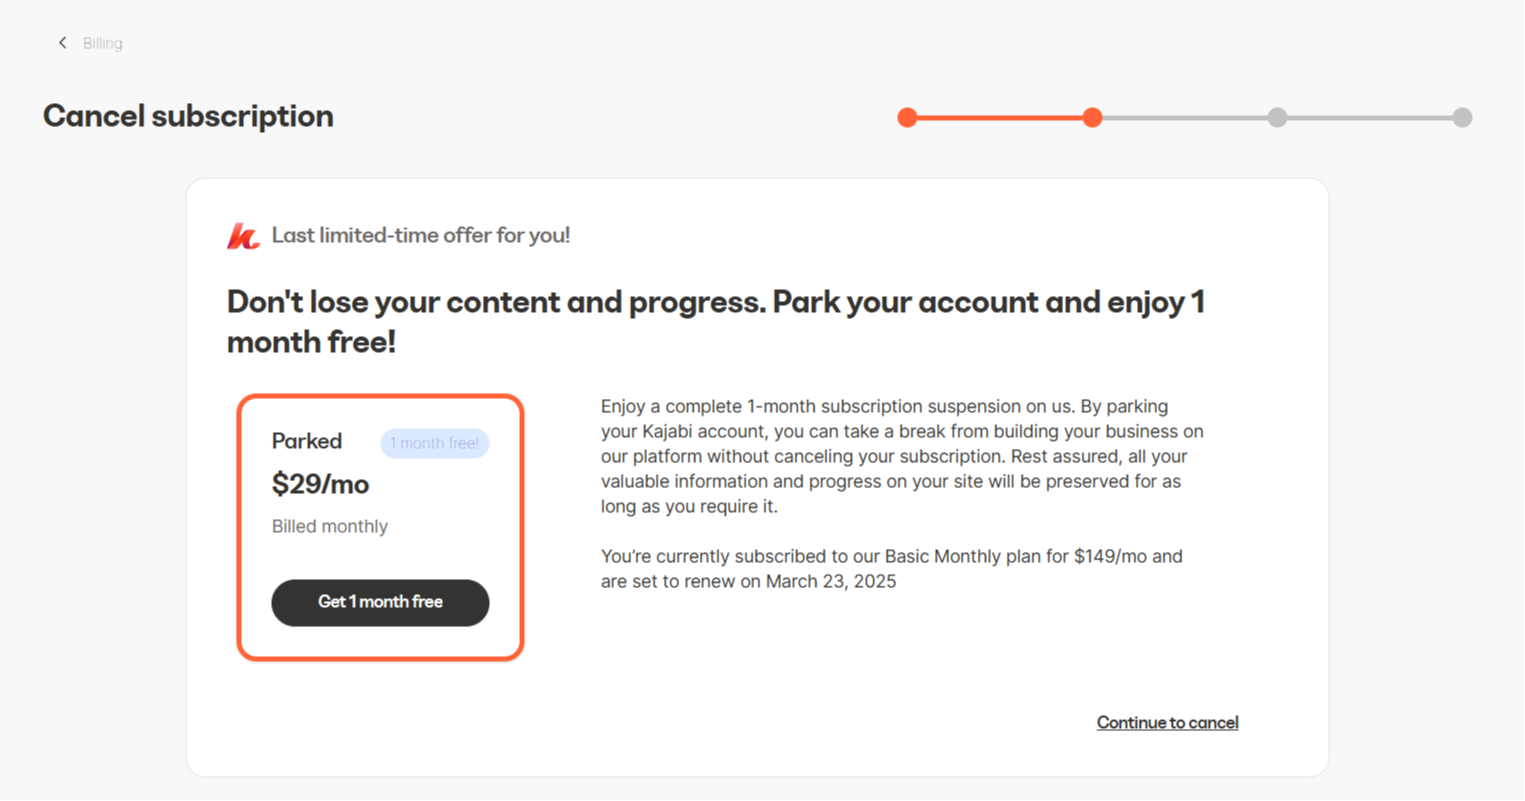
Task: Click the Continue to cancel link
Action: tap(1167, 722)
